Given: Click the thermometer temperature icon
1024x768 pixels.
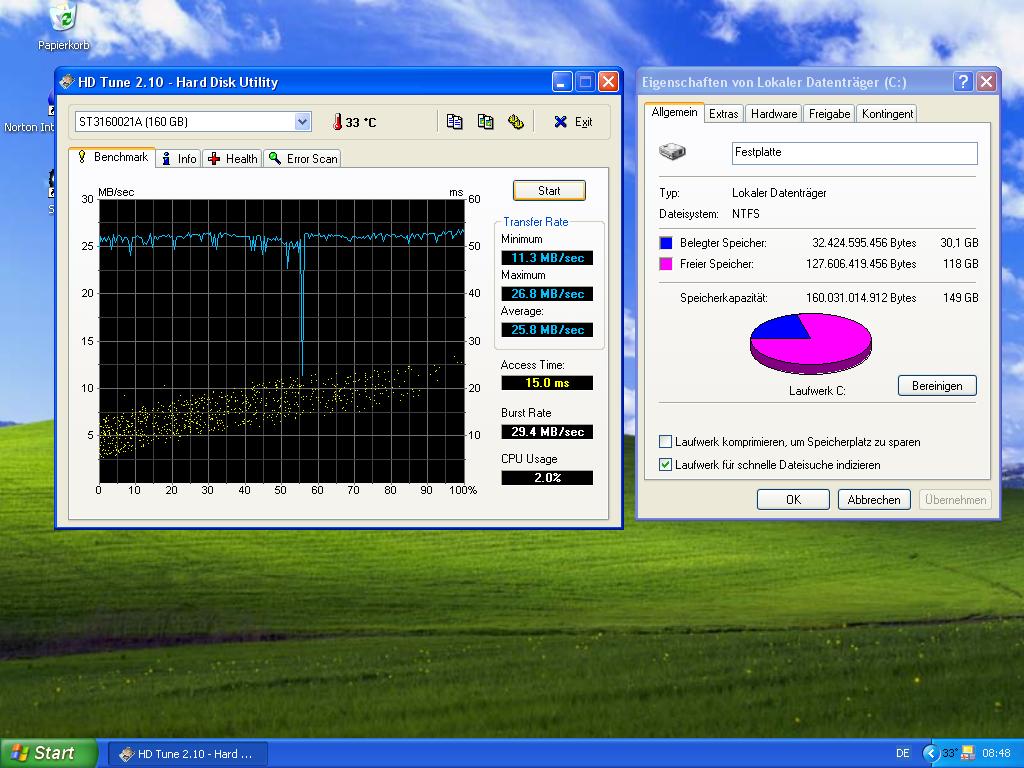Looking at the screenshot, I should 337,121.
